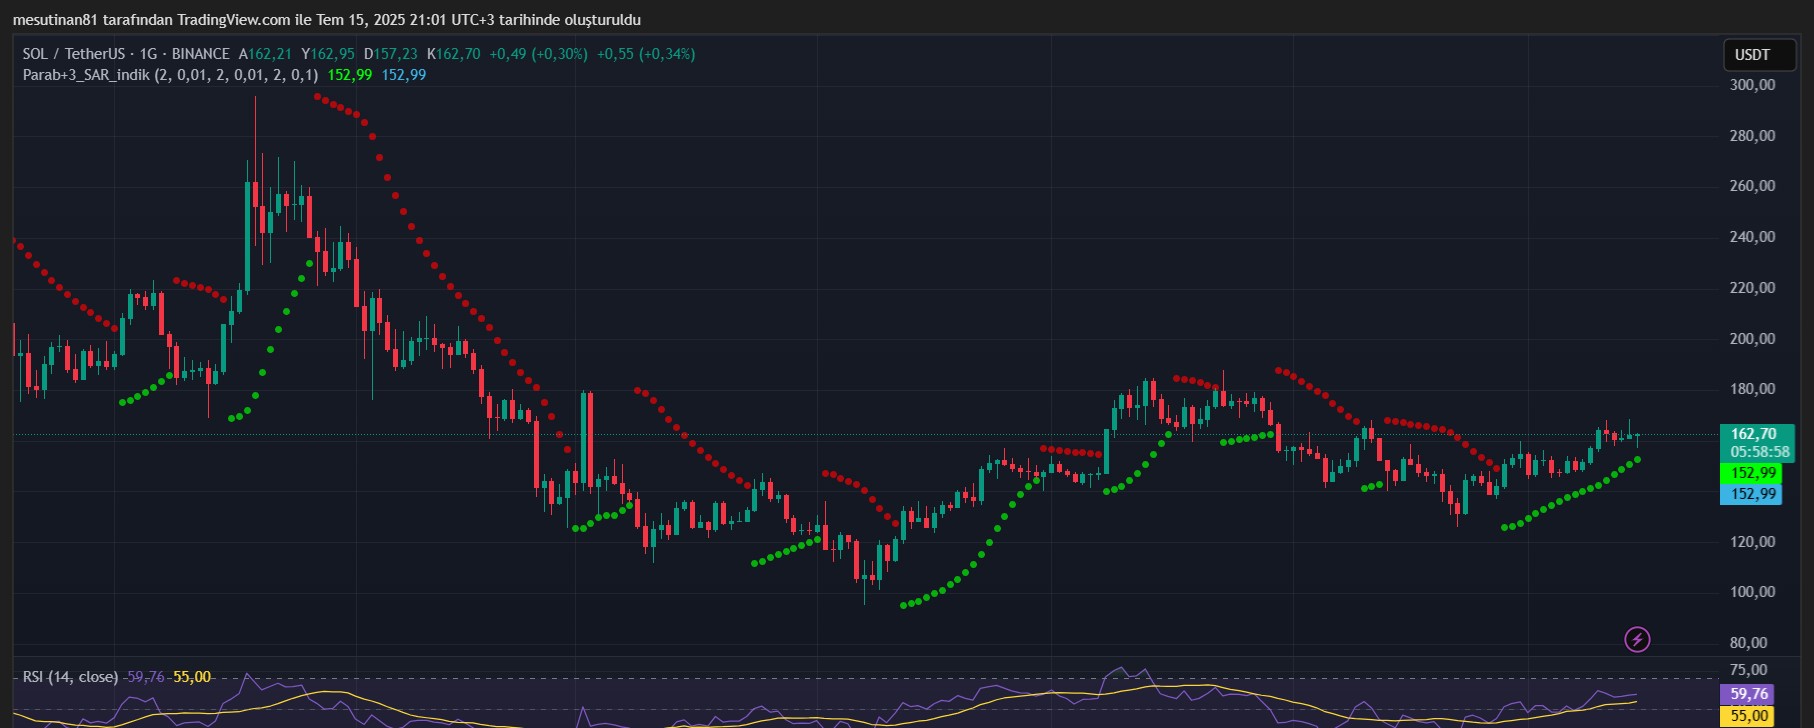The height and width of the screenshot is (728, 1814).
Task: Click the close value K162,70 in legend
Action: point(453,54)
